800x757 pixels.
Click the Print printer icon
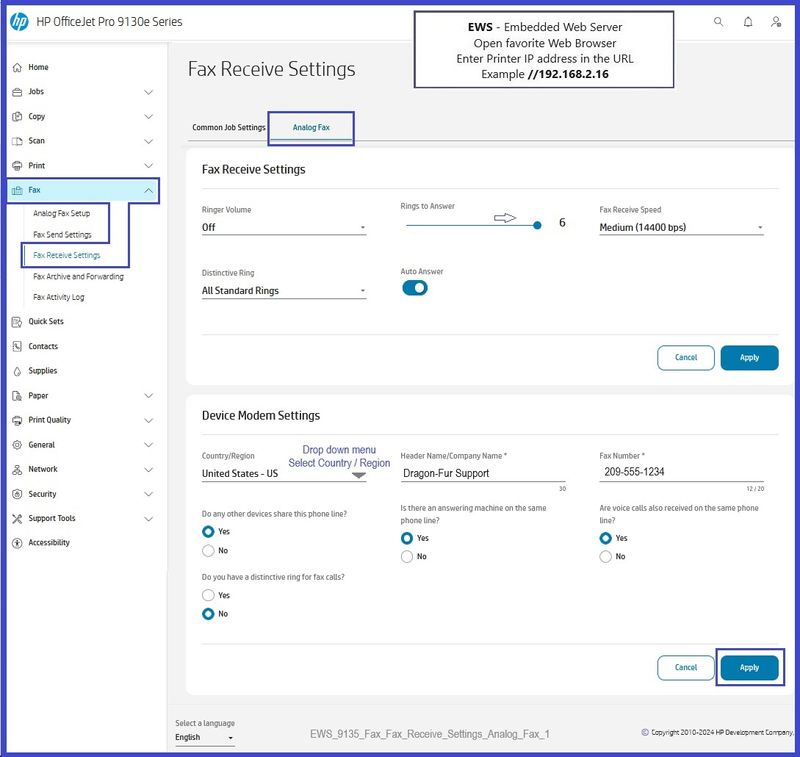(17, 165)
